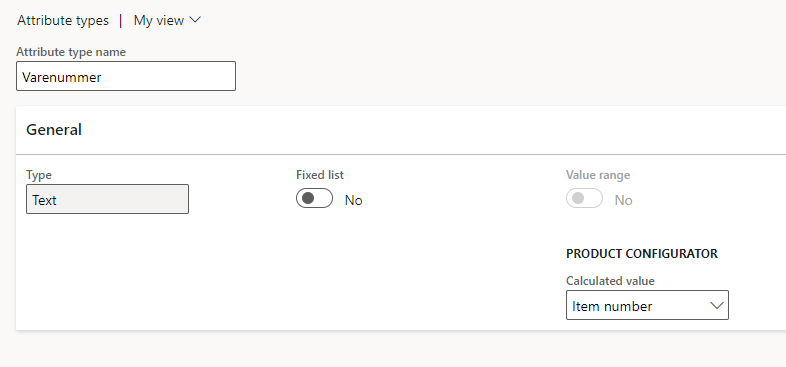Click the separator bar after Attribute types
The height and width of the screenshot is (367, 786).
(x=120, y=21)
